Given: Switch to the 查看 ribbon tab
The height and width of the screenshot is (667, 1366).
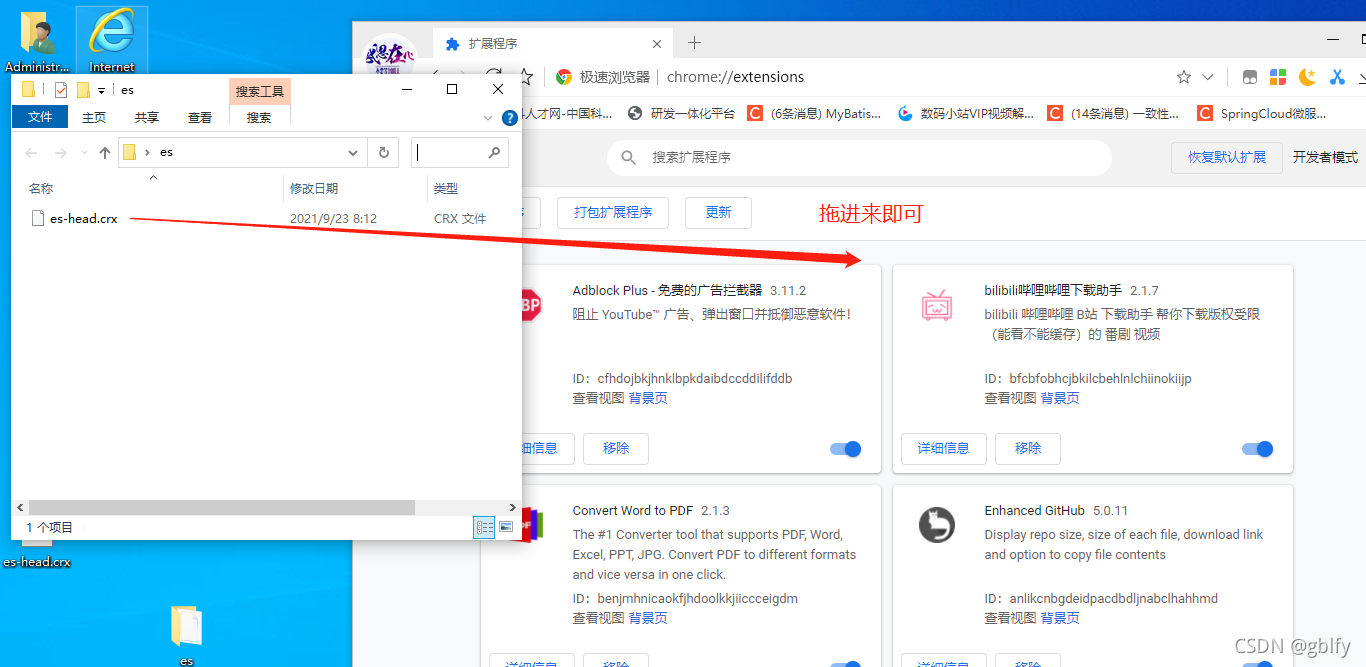Looking at the screenshot, I should click(199, 116).
